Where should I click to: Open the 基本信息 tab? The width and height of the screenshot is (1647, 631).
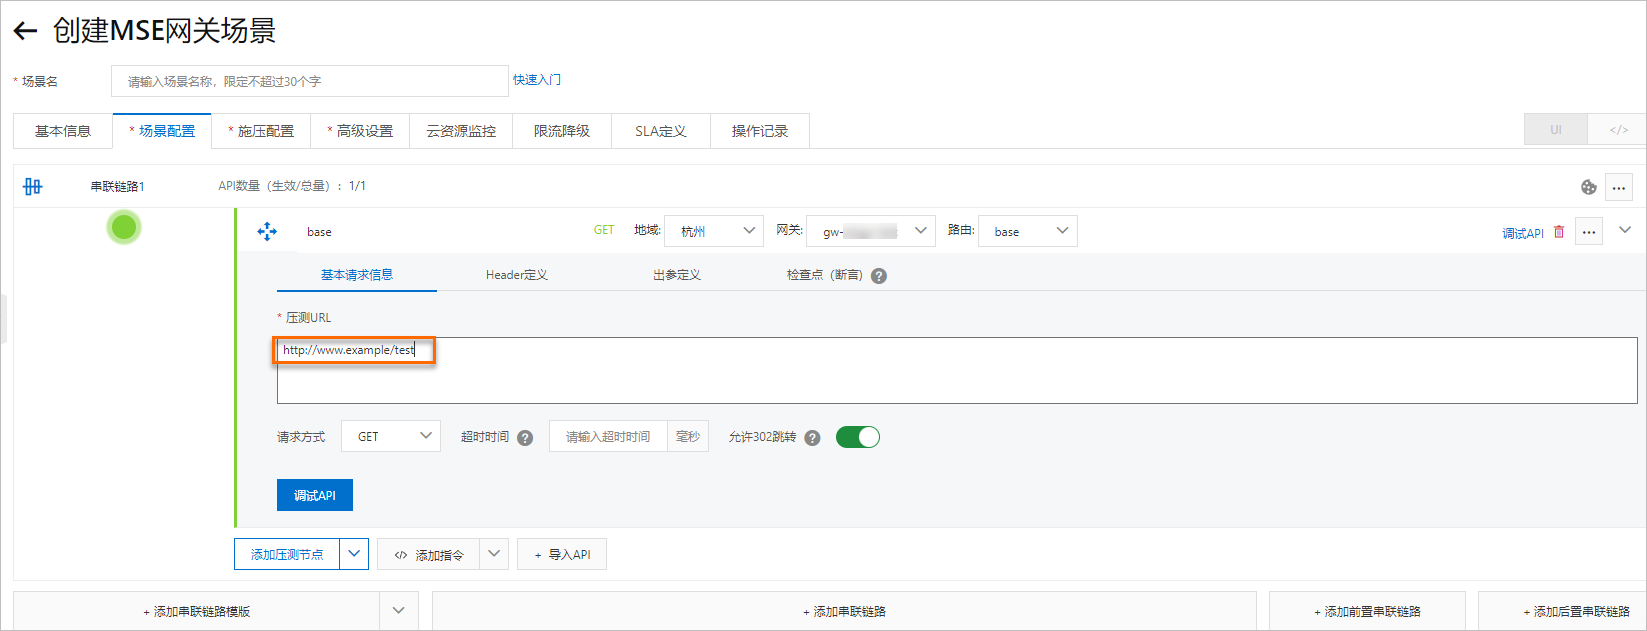tap(63, 131)
